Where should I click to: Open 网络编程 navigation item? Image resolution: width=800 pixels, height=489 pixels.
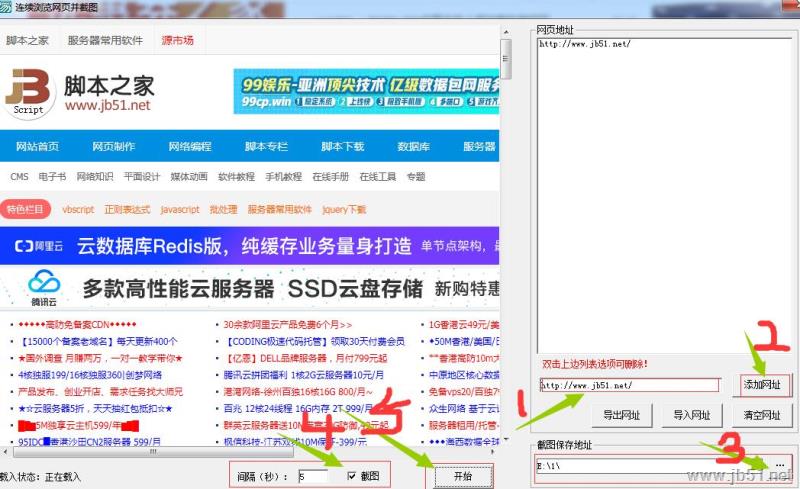point(190,146)
